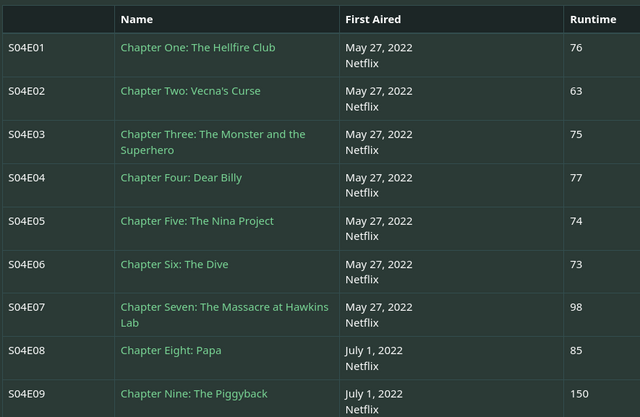Open Chapter Five: The Nina Project link

197,221
